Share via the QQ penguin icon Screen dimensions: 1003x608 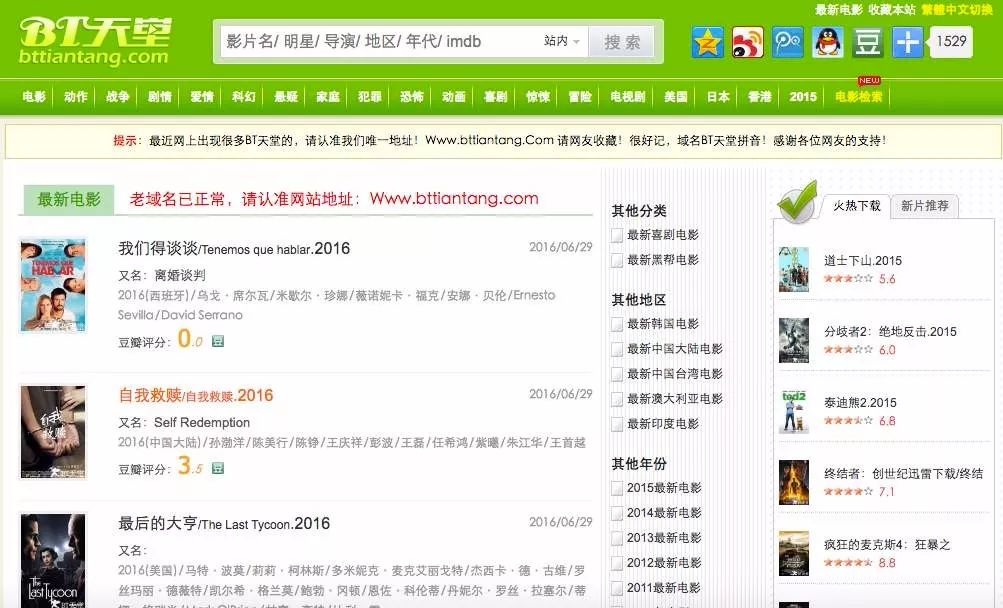click(825, 42)
